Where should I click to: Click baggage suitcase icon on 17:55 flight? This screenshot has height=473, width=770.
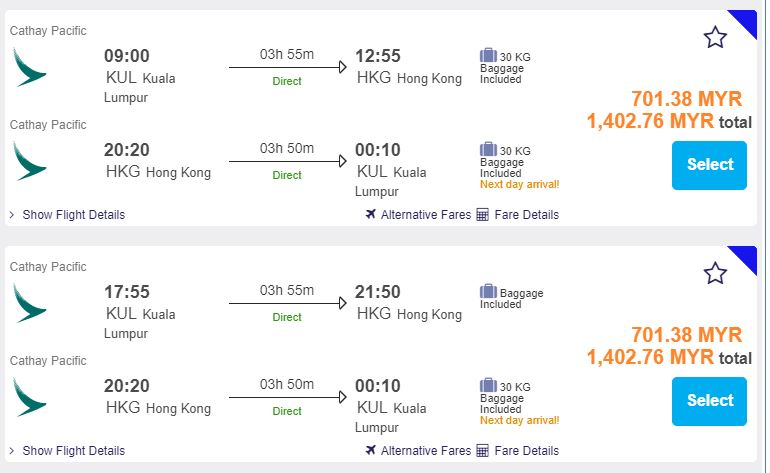tap(488, 292)
